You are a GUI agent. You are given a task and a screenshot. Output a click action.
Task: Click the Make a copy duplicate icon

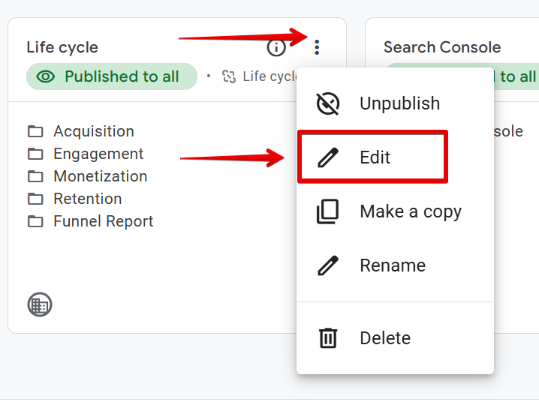point(327,211)
